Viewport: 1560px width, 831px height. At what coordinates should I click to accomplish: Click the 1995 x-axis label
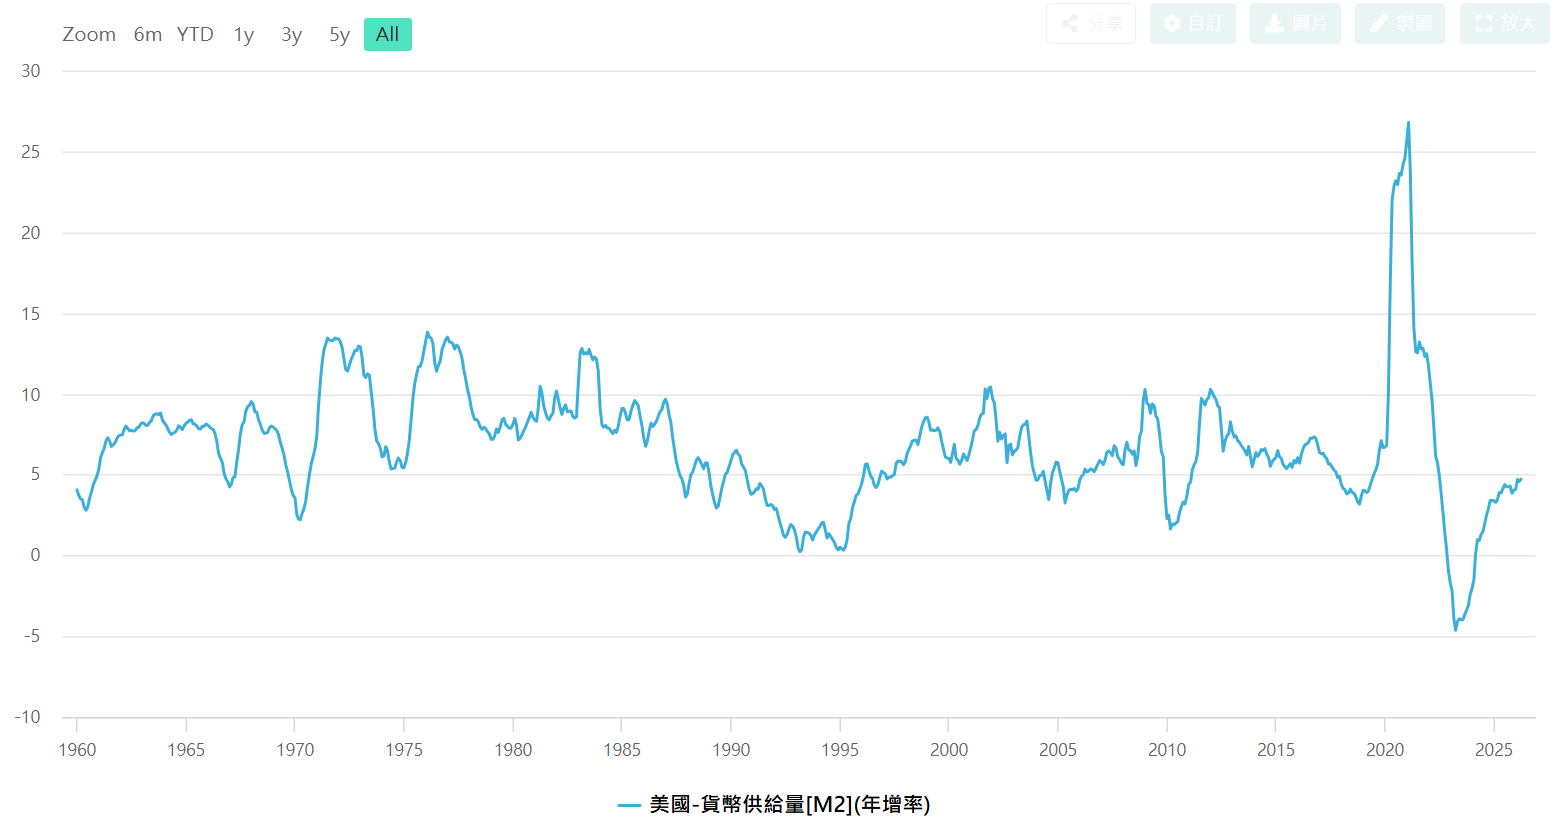(840, 750)
